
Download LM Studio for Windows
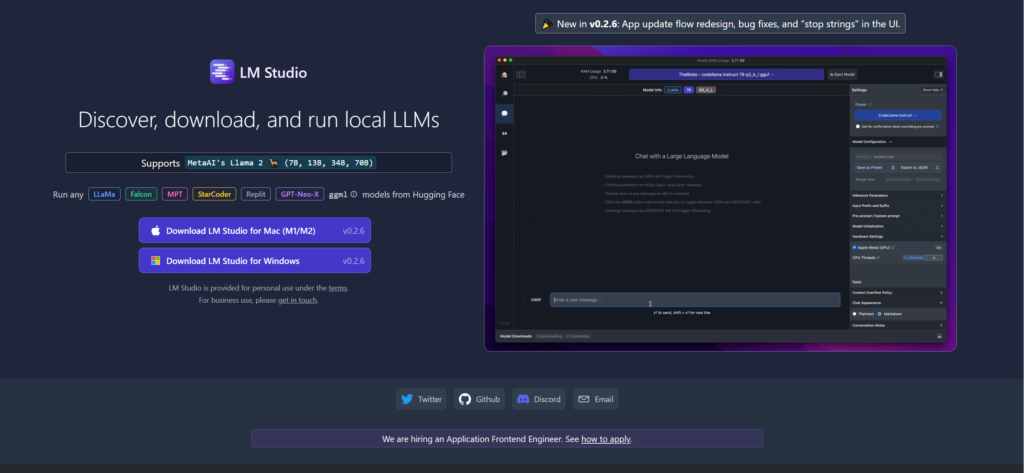255,261
